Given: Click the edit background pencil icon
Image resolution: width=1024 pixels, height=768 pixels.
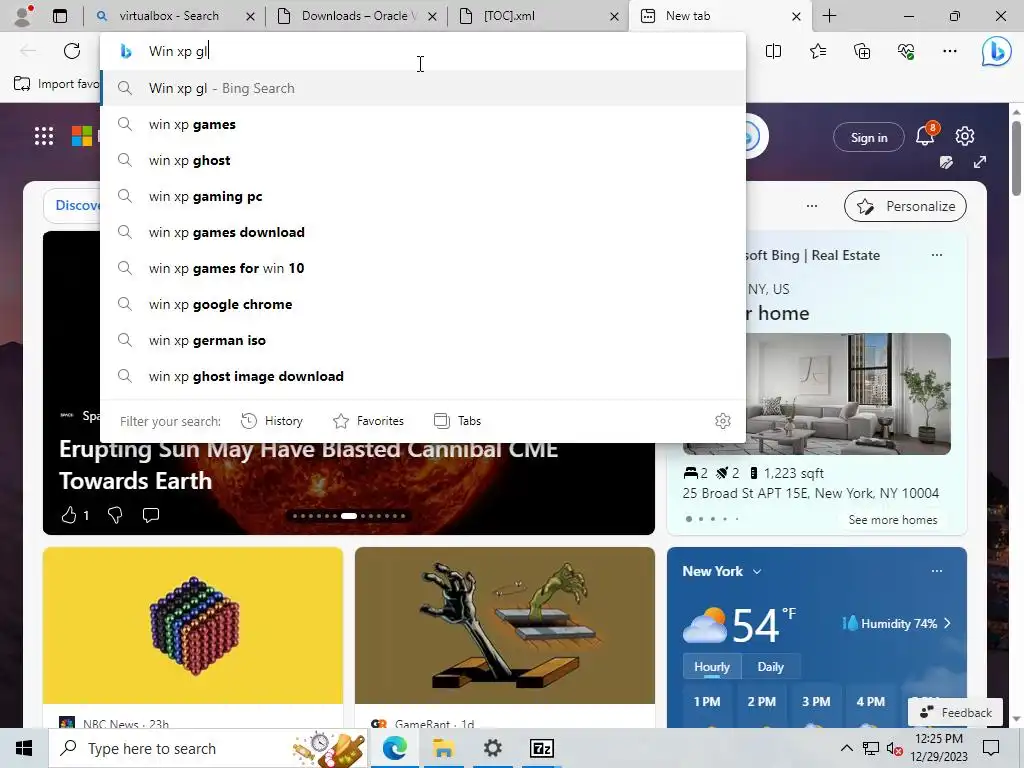Looking at the screenshot, I should coord(946,162).
